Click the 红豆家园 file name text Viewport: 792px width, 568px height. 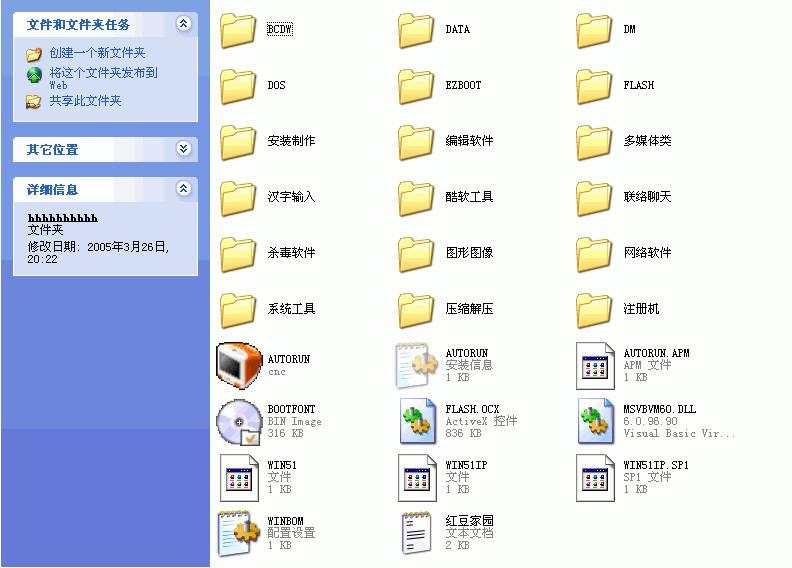click(469, 521)
